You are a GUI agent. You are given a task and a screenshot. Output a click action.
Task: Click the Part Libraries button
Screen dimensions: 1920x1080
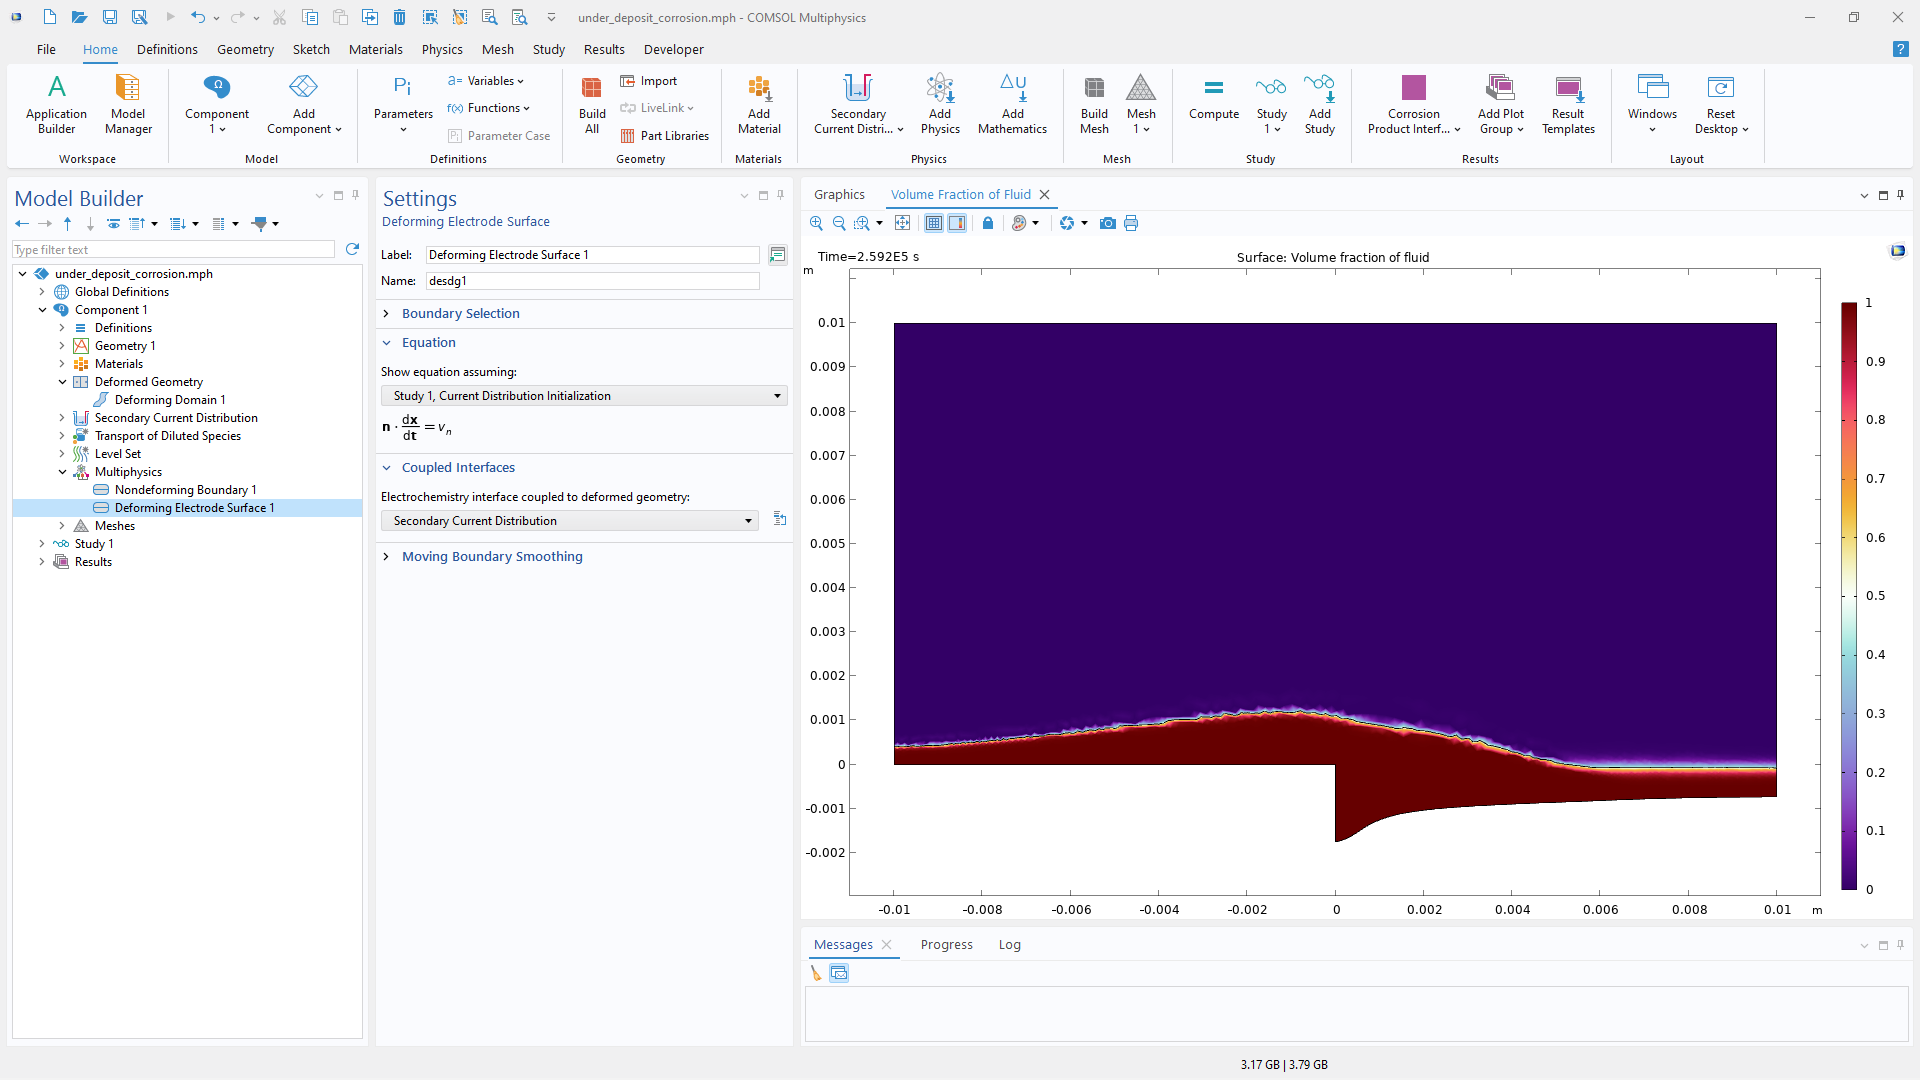click(x=665, y=136)
